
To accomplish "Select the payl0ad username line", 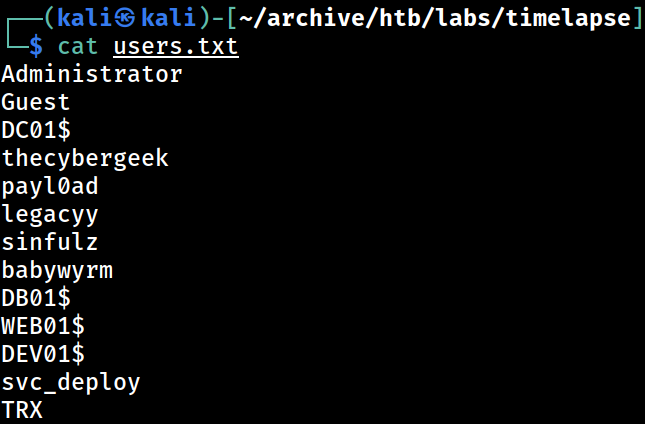I will pyautogui.click(x=50, y=186).
